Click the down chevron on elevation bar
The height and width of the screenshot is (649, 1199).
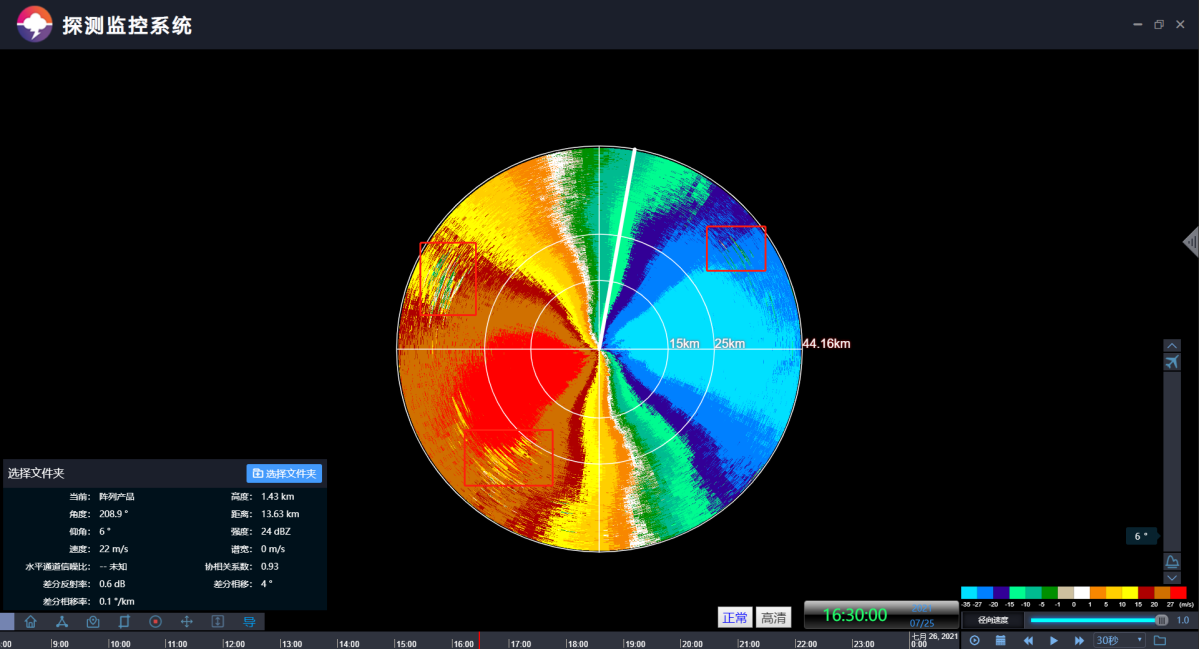tap(1172, 578)
